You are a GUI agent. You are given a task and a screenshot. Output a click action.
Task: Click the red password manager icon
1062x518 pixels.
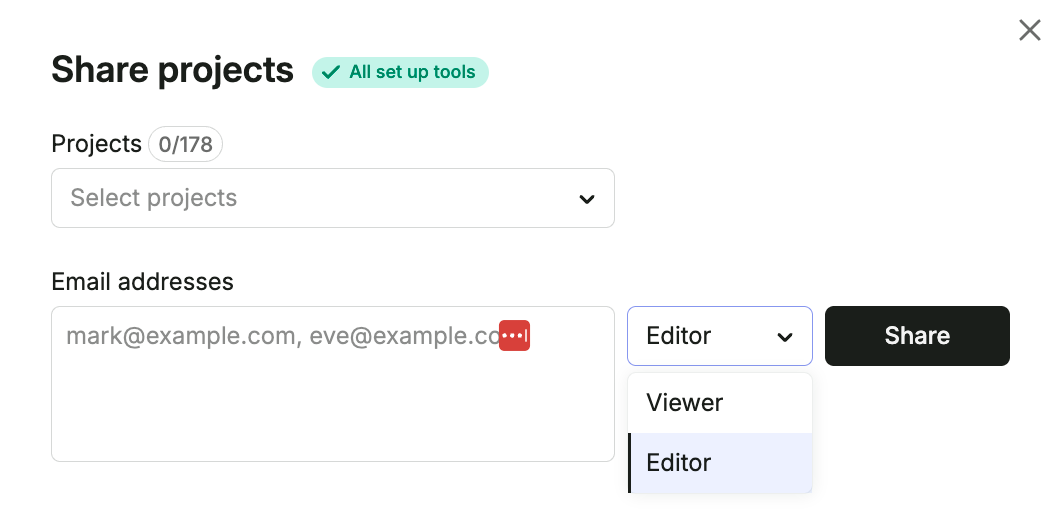pos(514,336)
